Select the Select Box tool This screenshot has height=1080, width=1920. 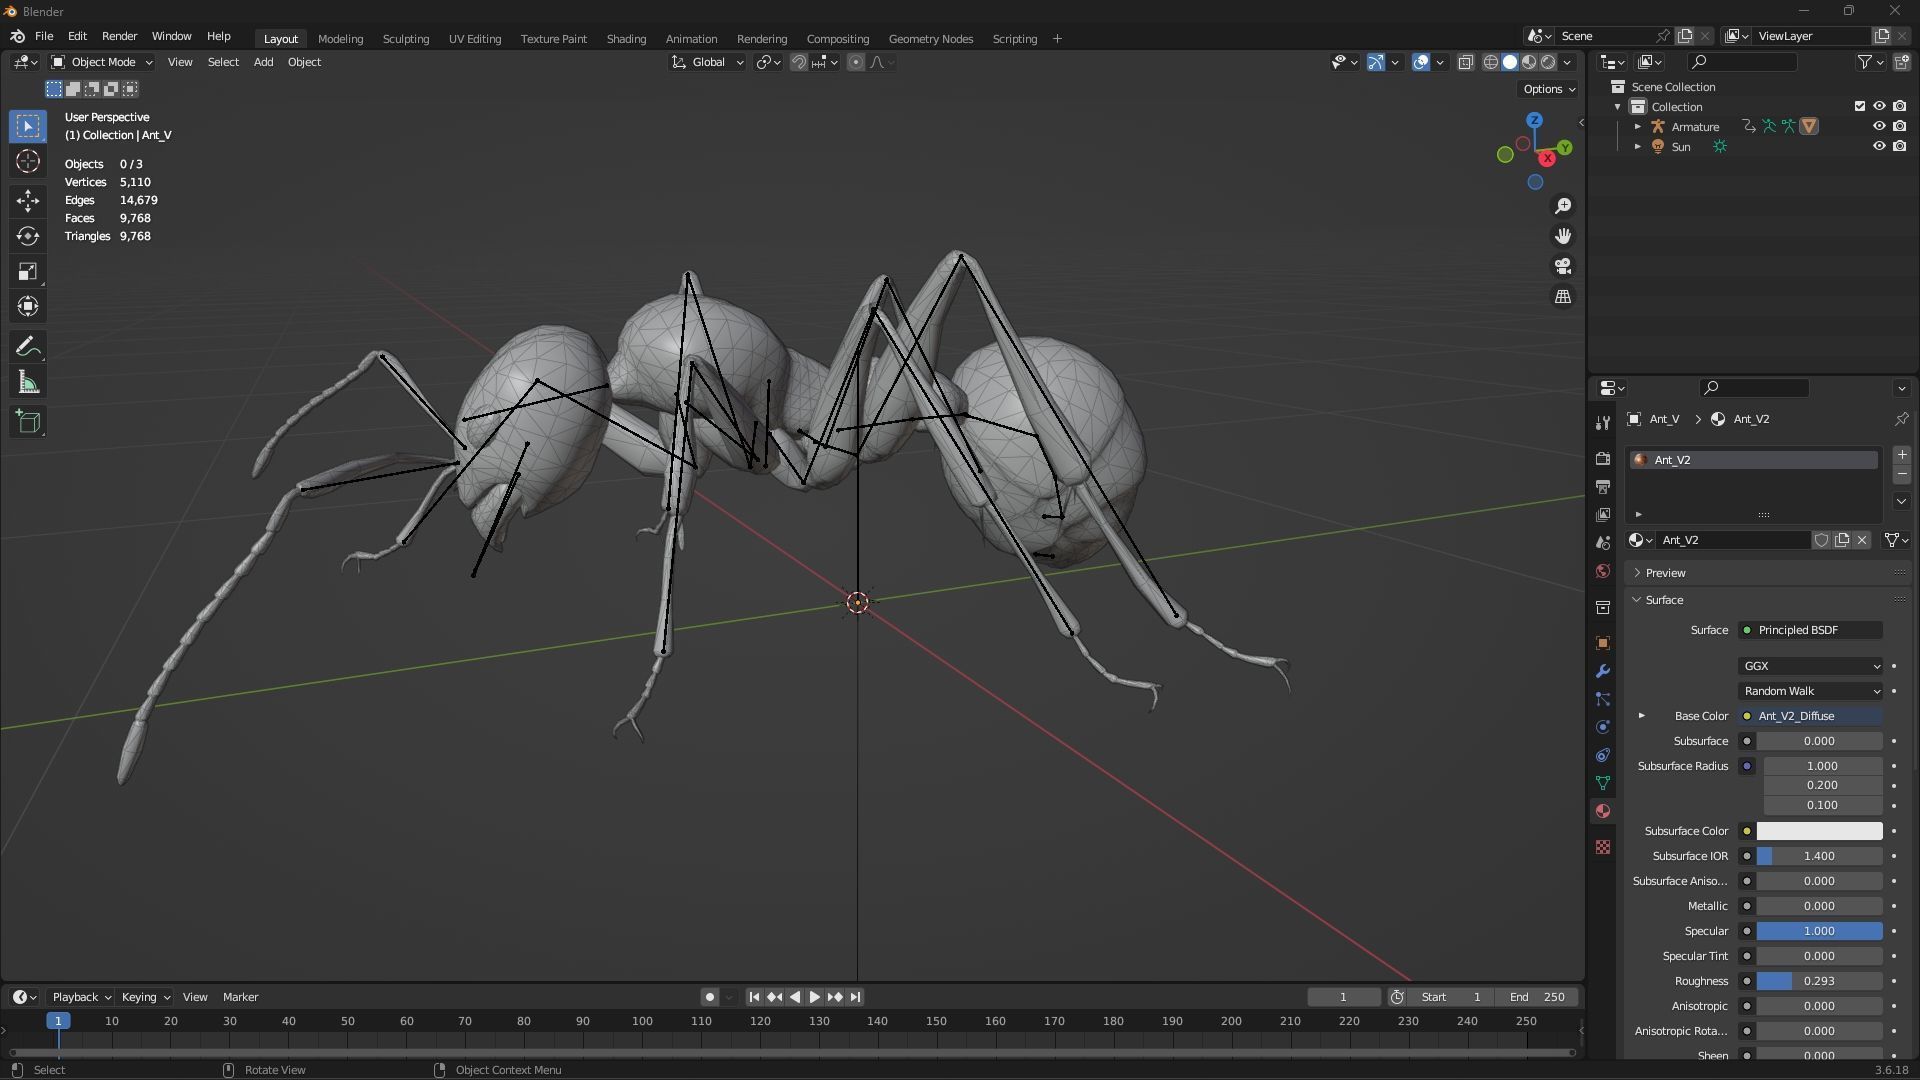click(28, 126)
